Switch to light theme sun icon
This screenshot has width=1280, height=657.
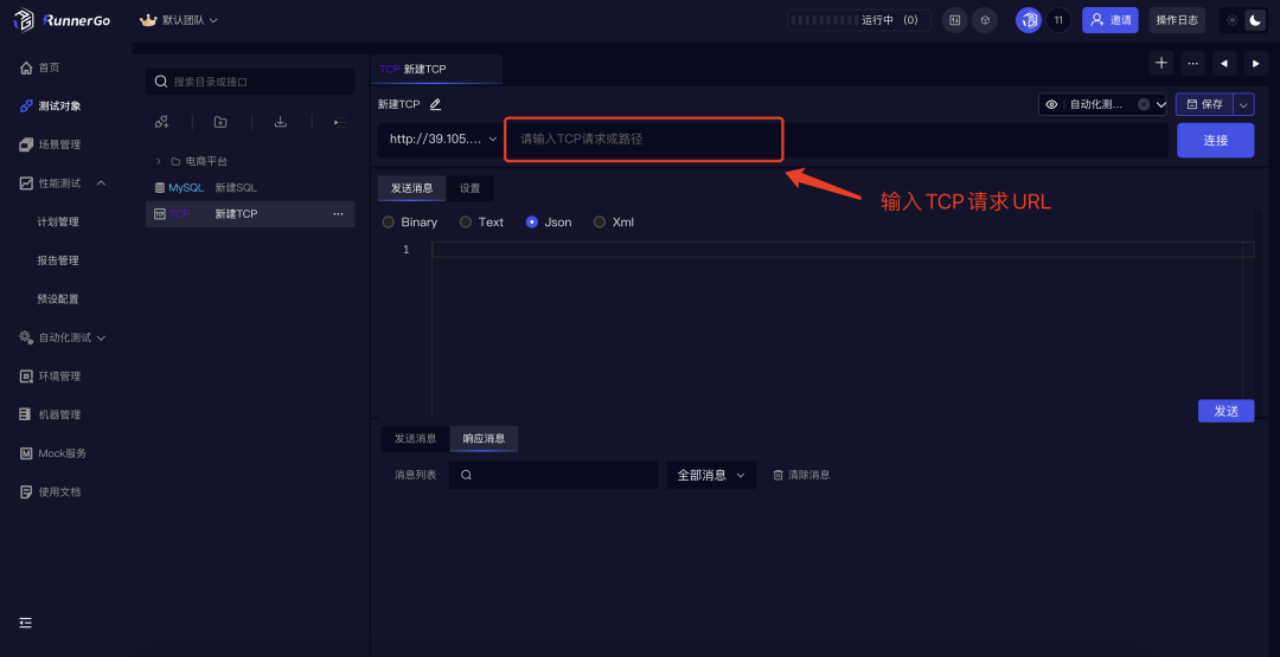[1232, 20]
